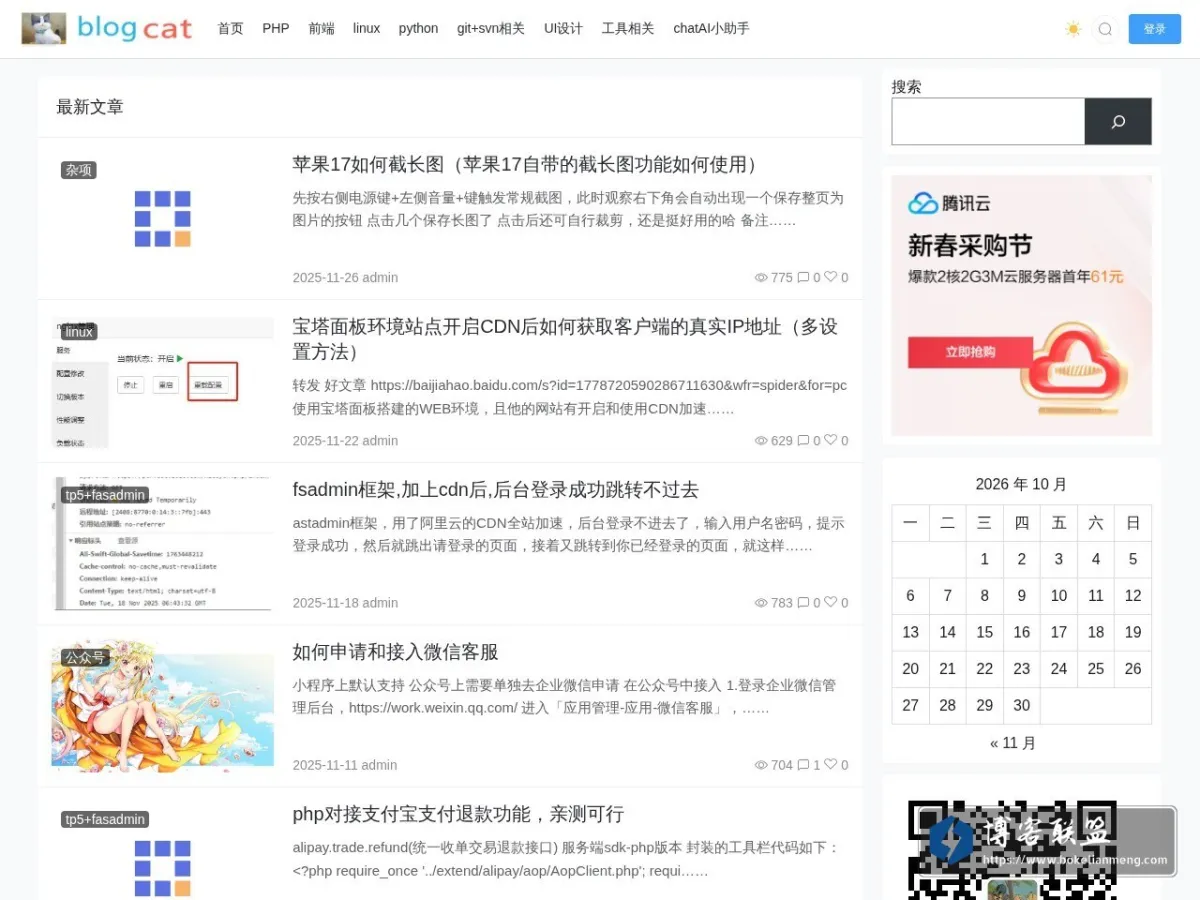Open article 苹果17如何截长图
The height and width of the screenshot is (900, 1200).
(529, 164)
